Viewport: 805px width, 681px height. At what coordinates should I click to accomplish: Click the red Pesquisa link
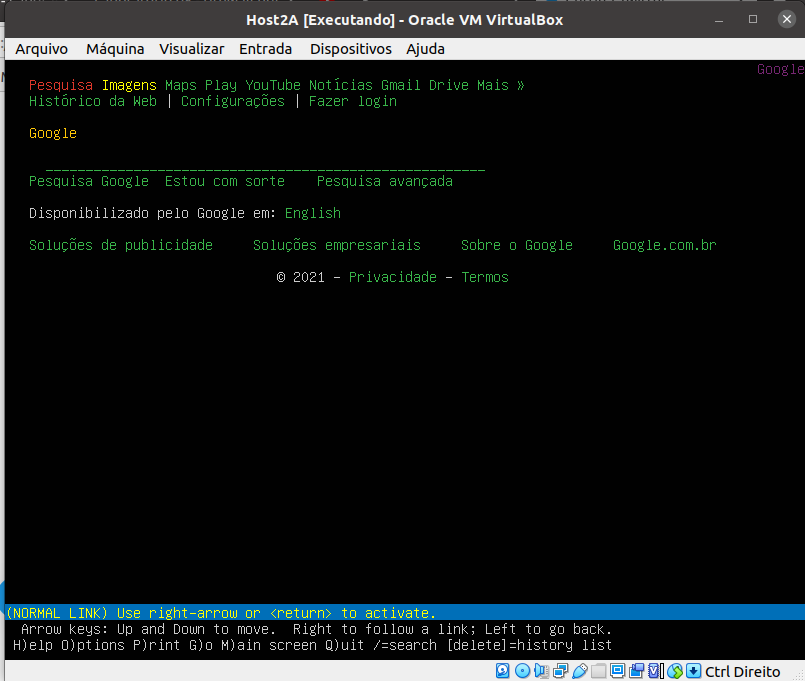[61, 85]
